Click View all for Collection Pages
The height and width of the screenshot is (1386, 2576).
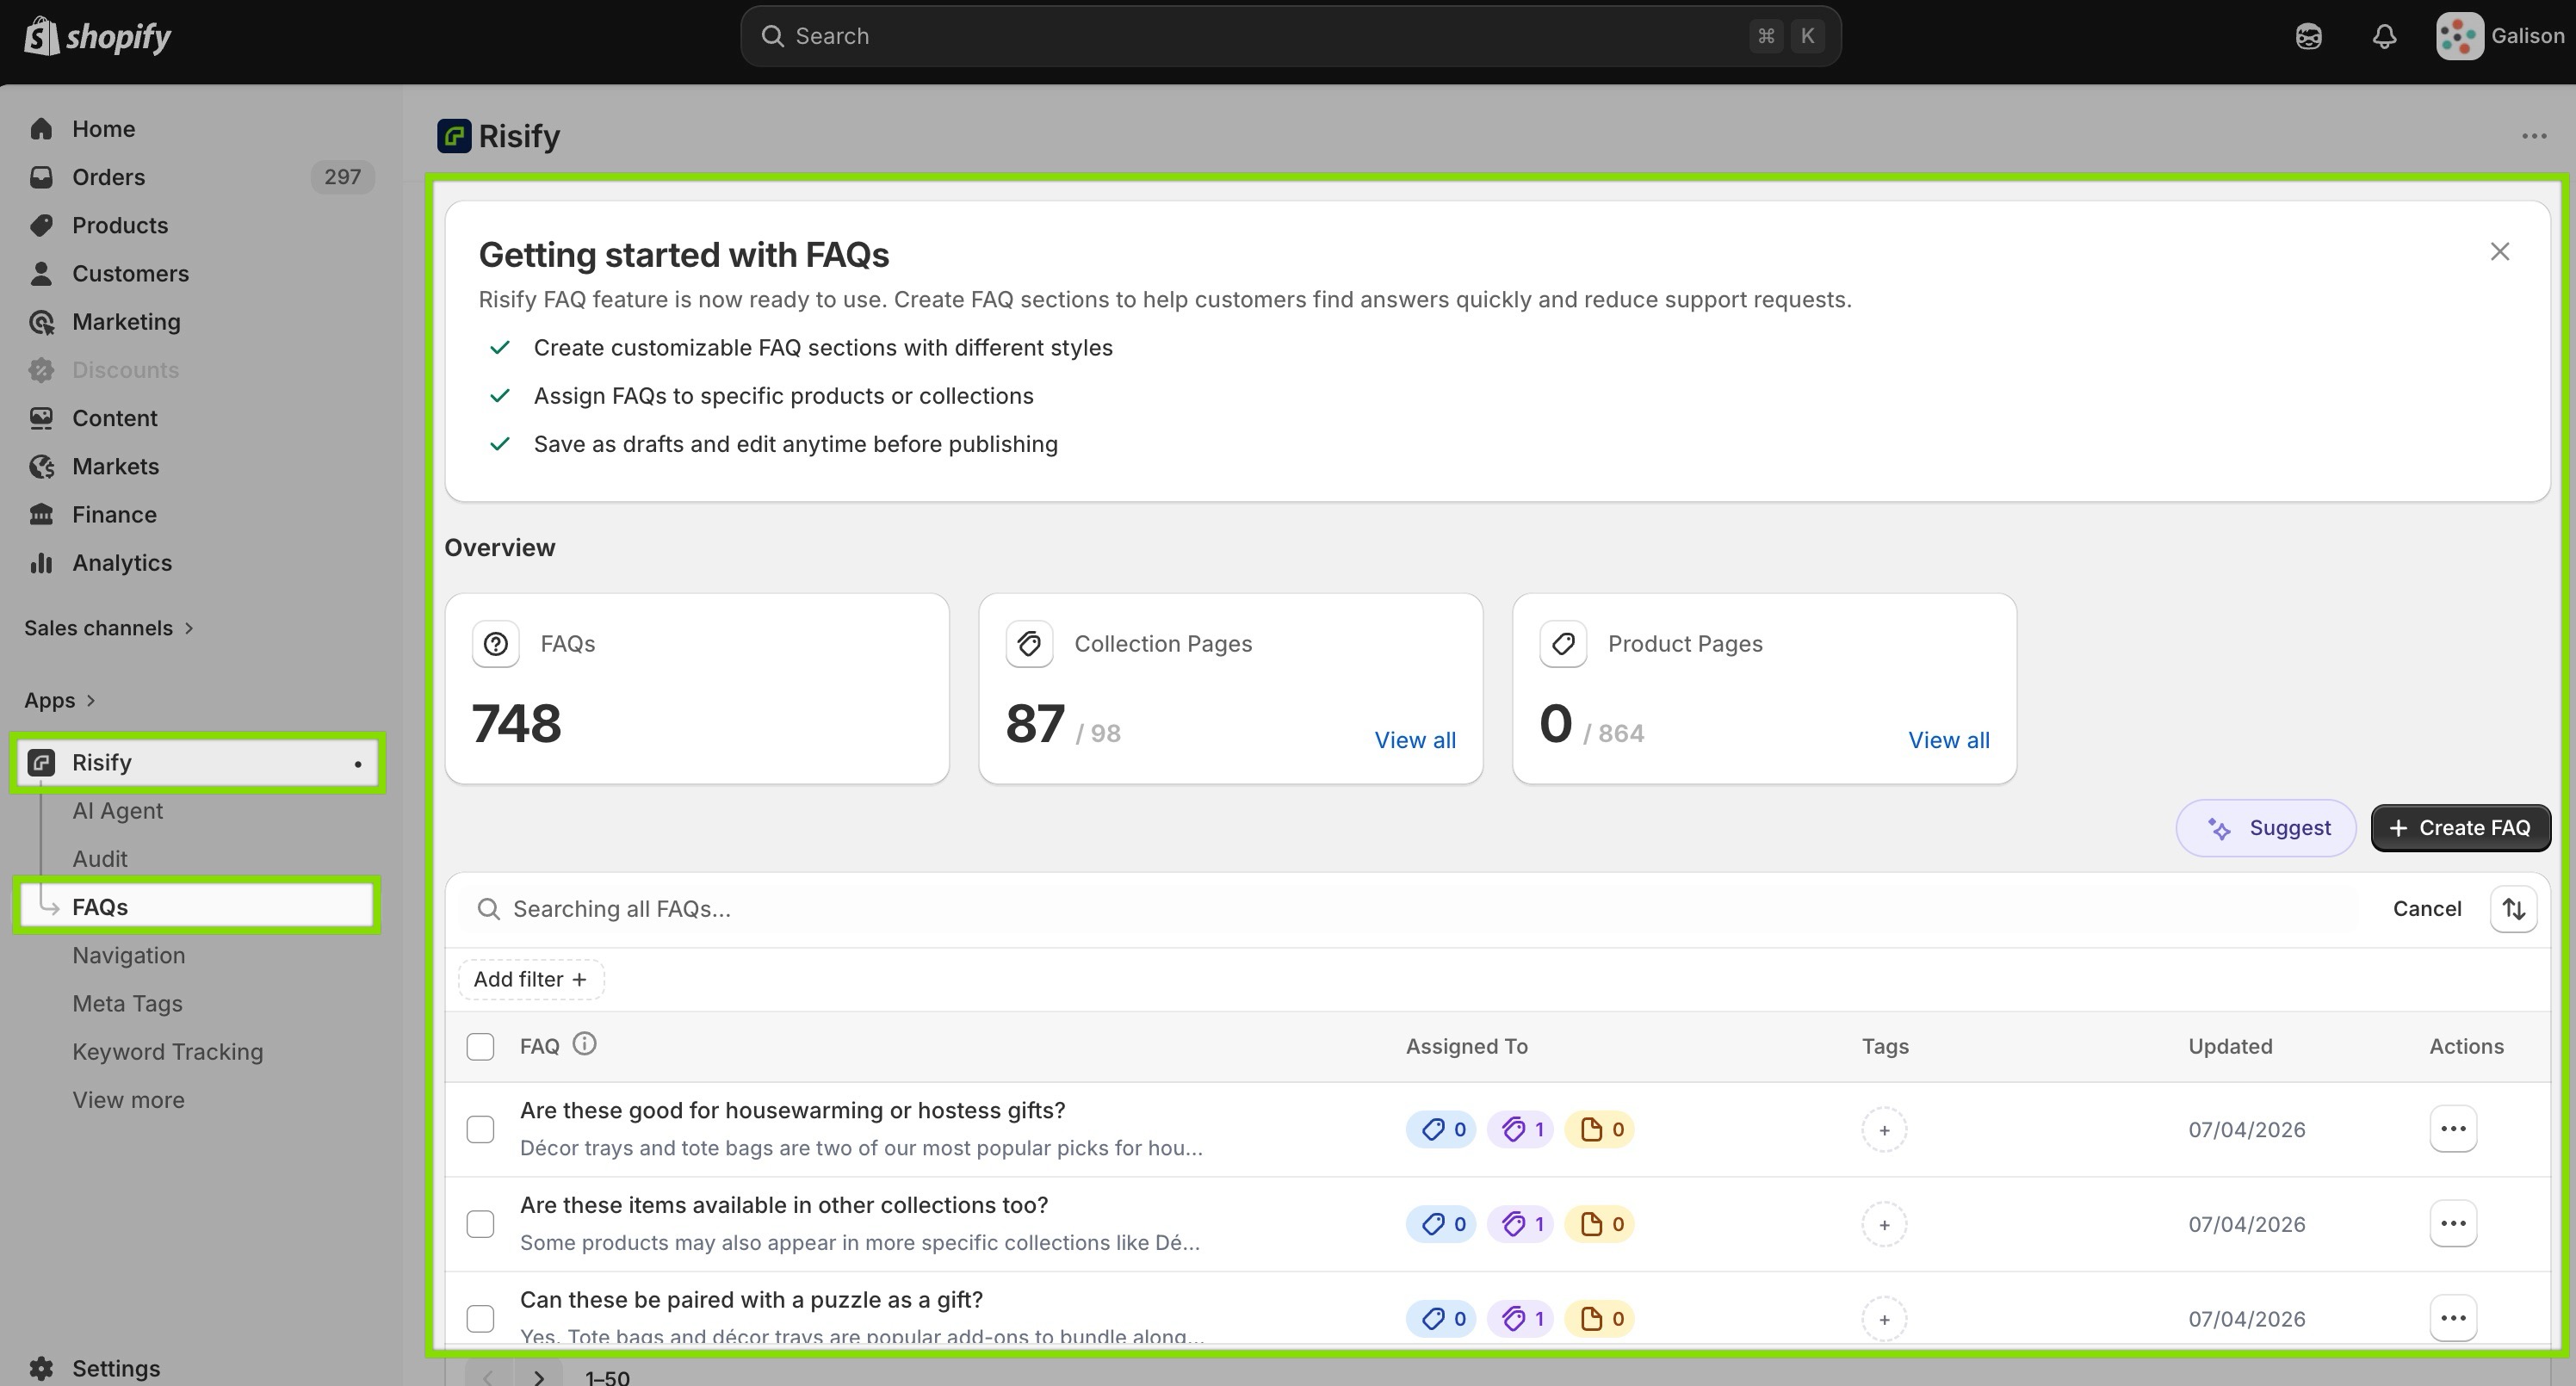click(x=1414, y=740)
